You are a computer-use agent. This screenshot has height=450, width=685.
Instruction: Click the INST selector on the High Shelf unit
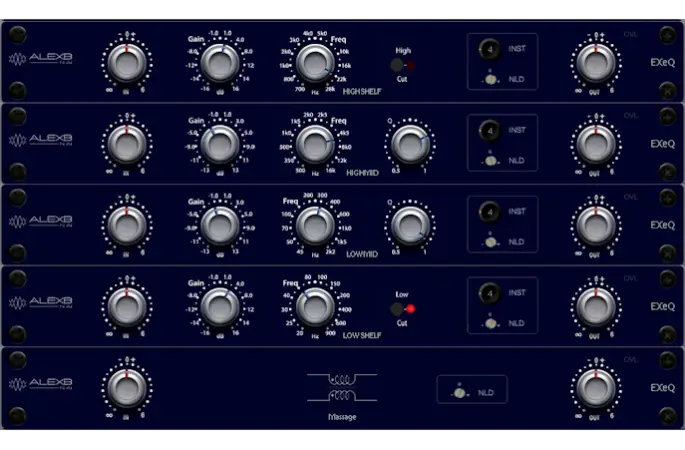pos(489,49)
